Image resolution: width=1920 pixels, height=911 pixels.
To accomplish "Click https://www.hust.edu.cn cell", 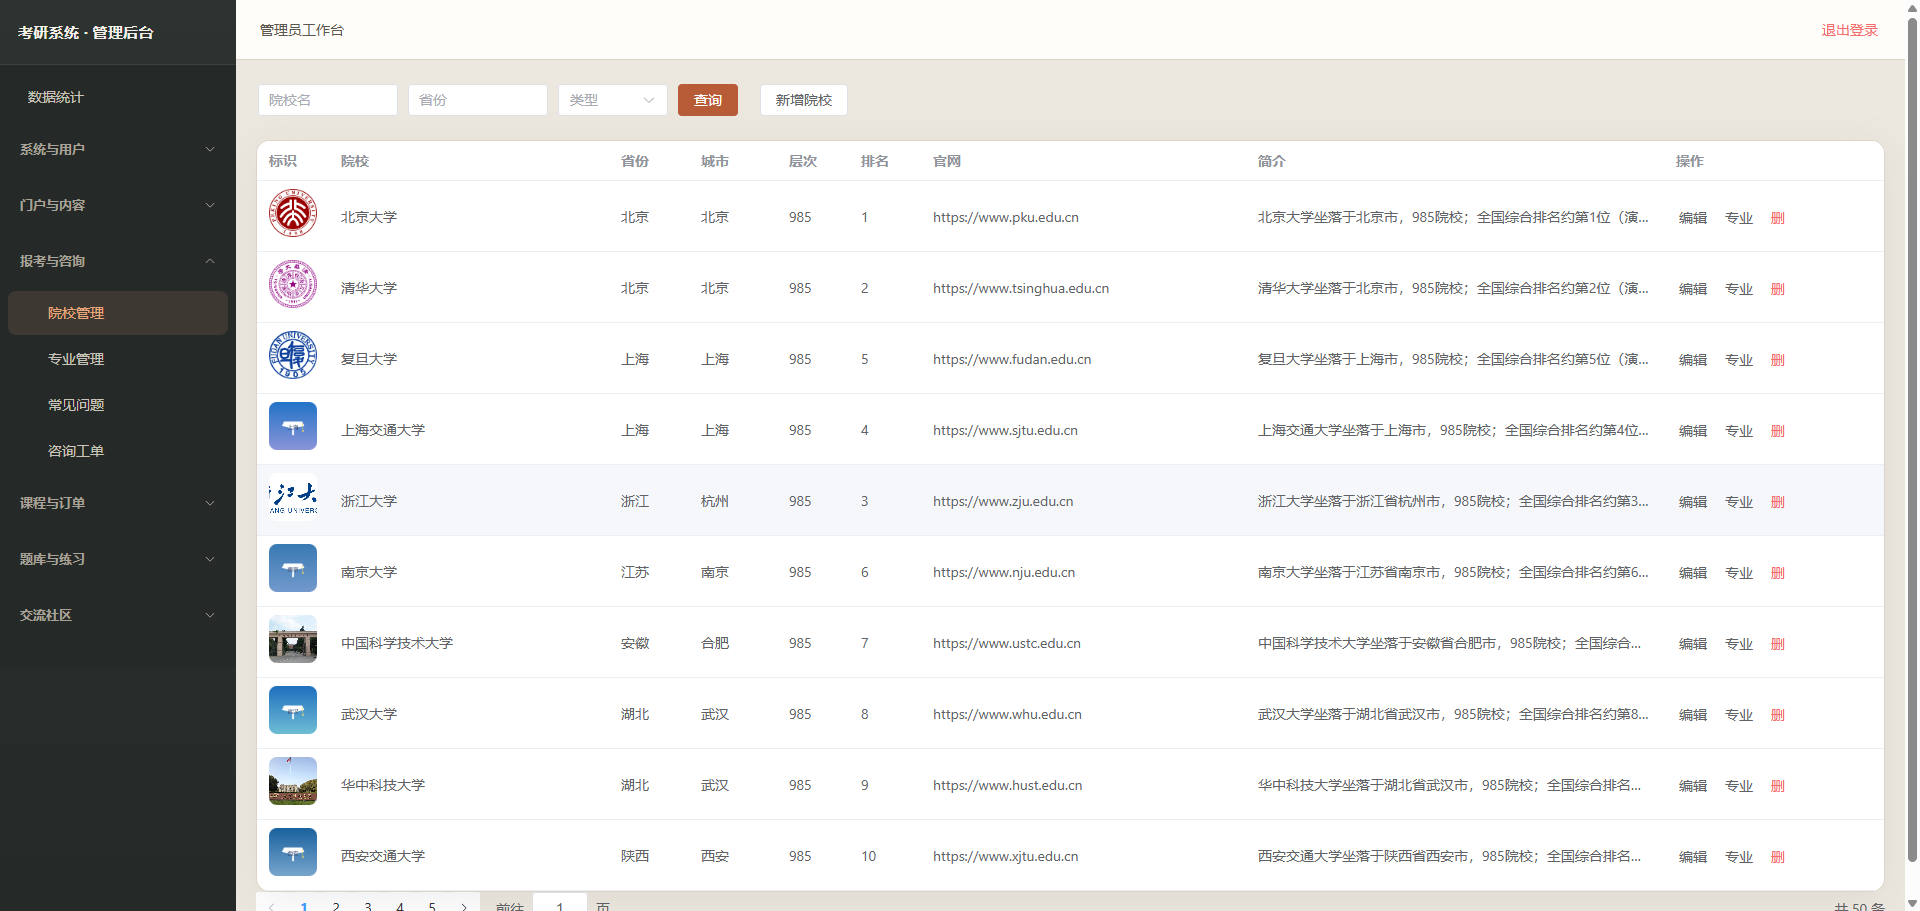I will pyautogui.click(x=1008, y=785).
